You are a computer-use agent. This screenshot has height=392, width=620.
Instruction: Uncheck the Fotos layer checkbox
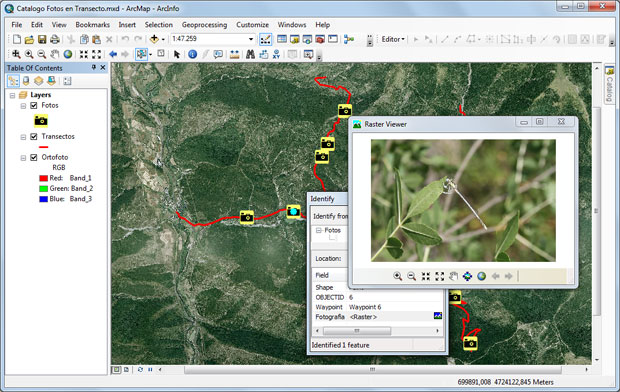click(34, 106)
